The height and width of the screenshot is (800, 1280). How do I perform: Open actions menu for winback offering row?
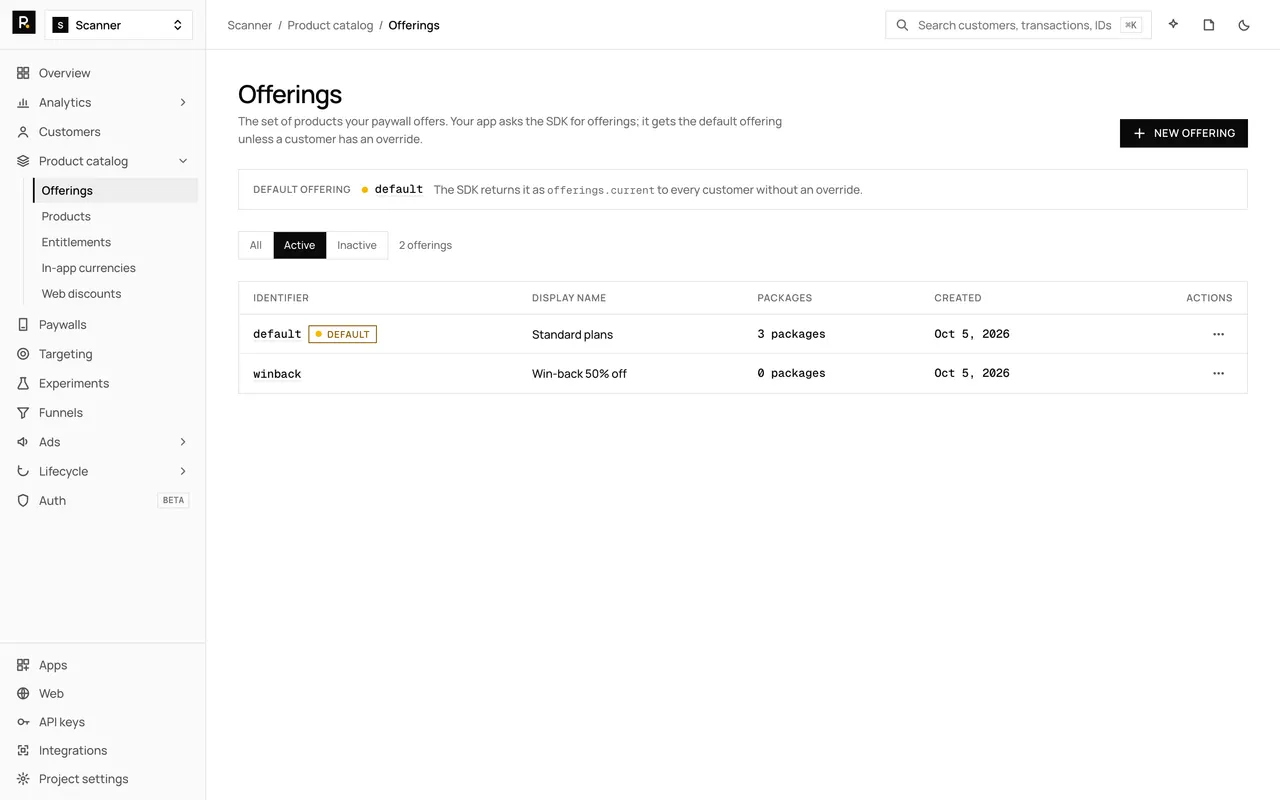click(1218, 373)
